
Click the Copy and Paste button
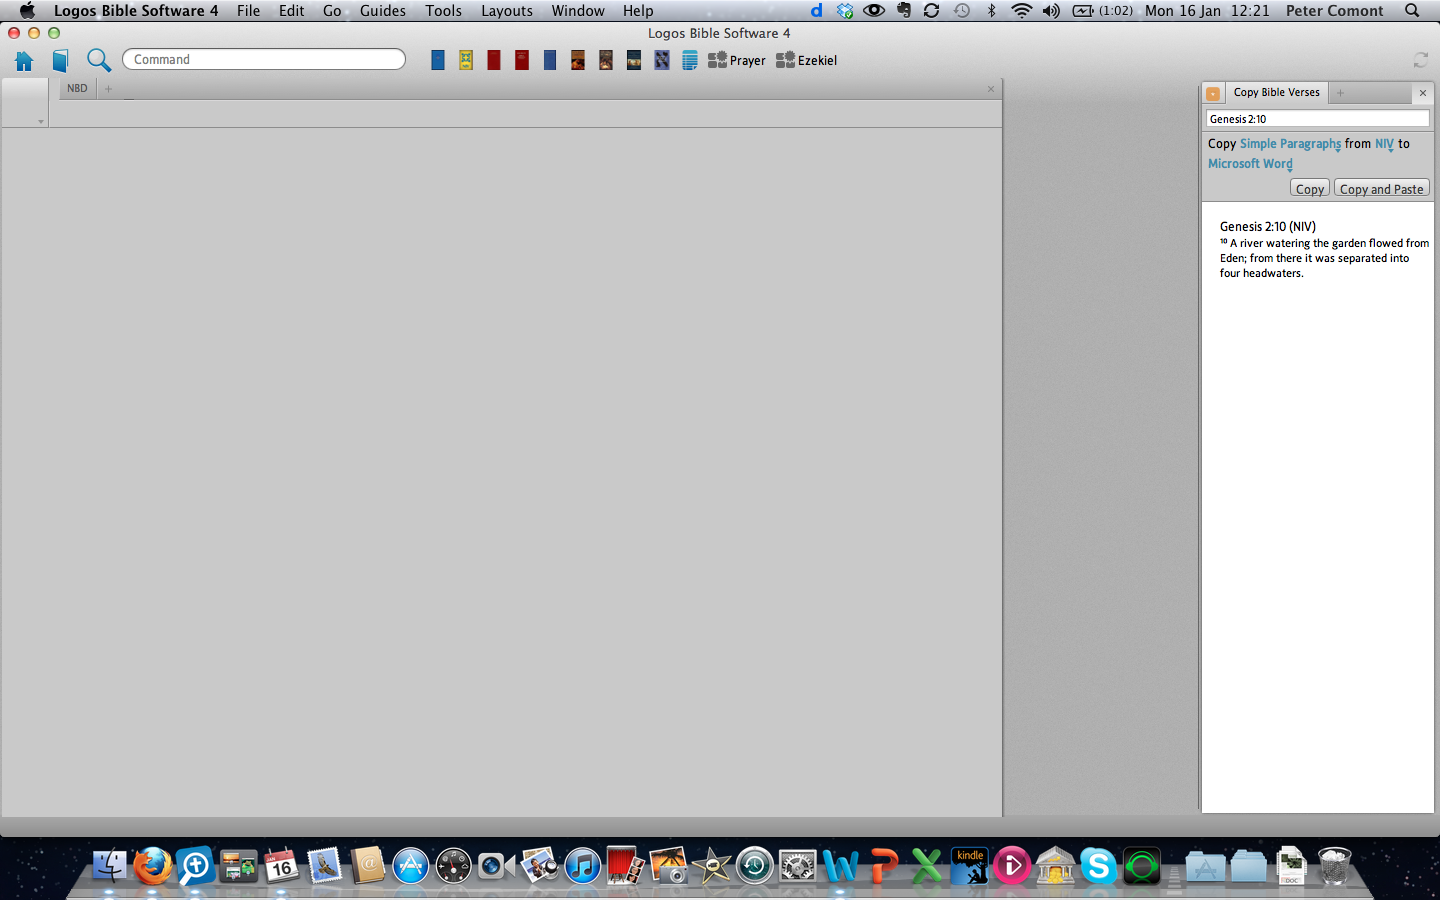coord(1381,189)
